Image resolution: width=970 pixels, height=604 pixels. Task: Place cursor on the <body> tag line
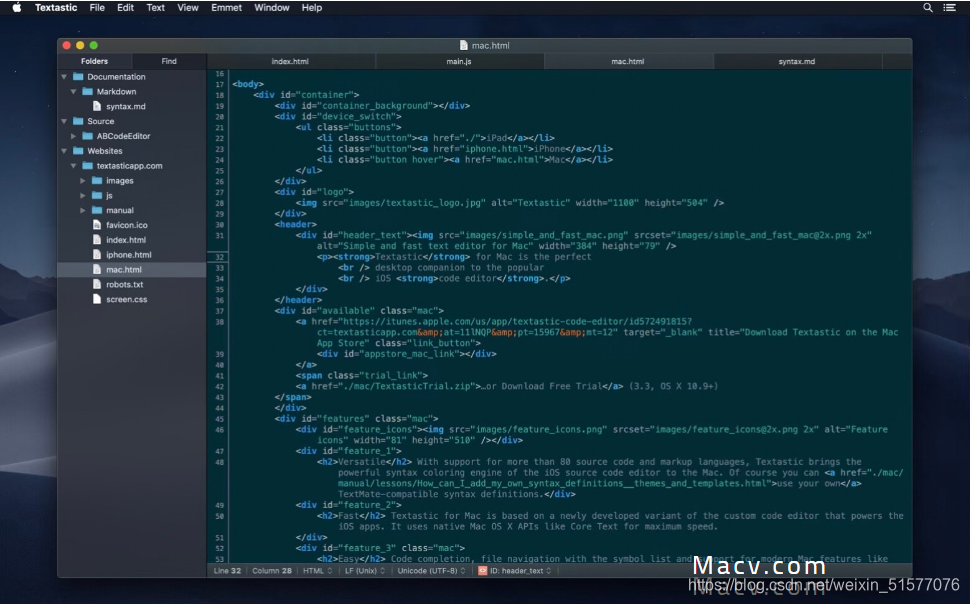[248, 84]
